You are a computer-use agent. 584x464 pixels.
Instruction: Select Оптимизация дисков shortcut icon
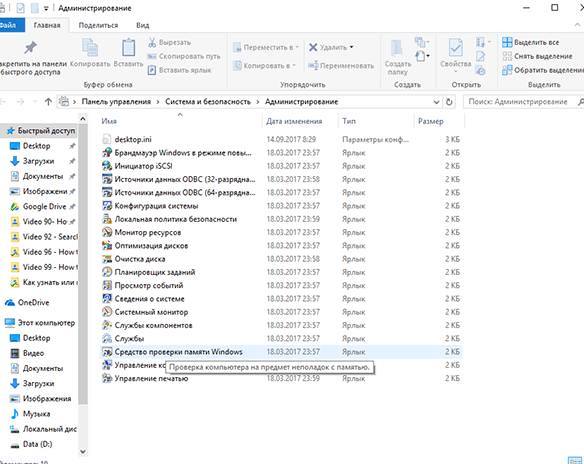(107, 246)
